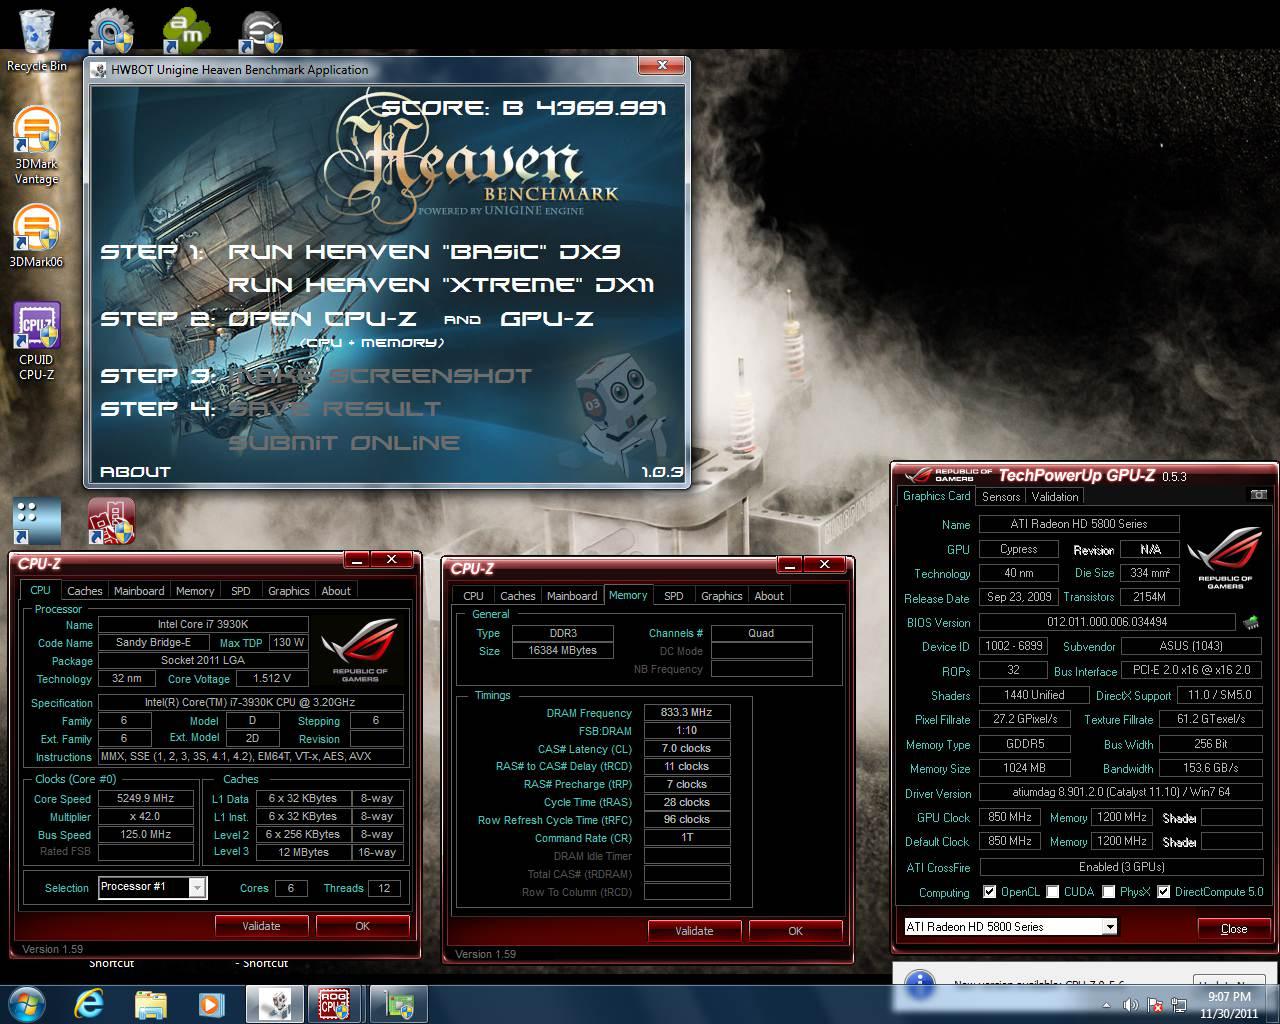Click the Driver Version field atiumdag 8.901.2.0
Screen dimensions: 1280x1024
pos(1121,793)
